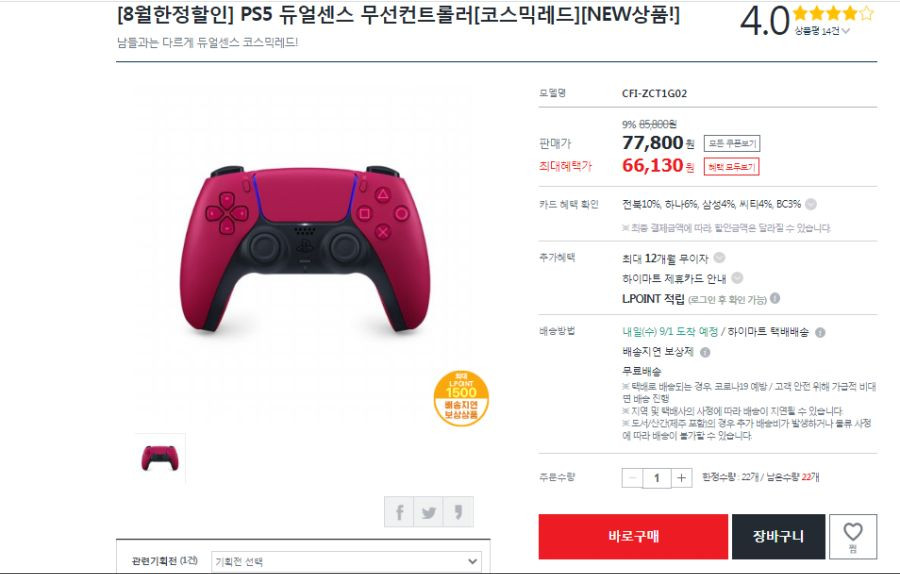This screenshot has width=900, height=574.
Task: Add item via 장바구니 cart button
Action: click(x=778, y=537)
